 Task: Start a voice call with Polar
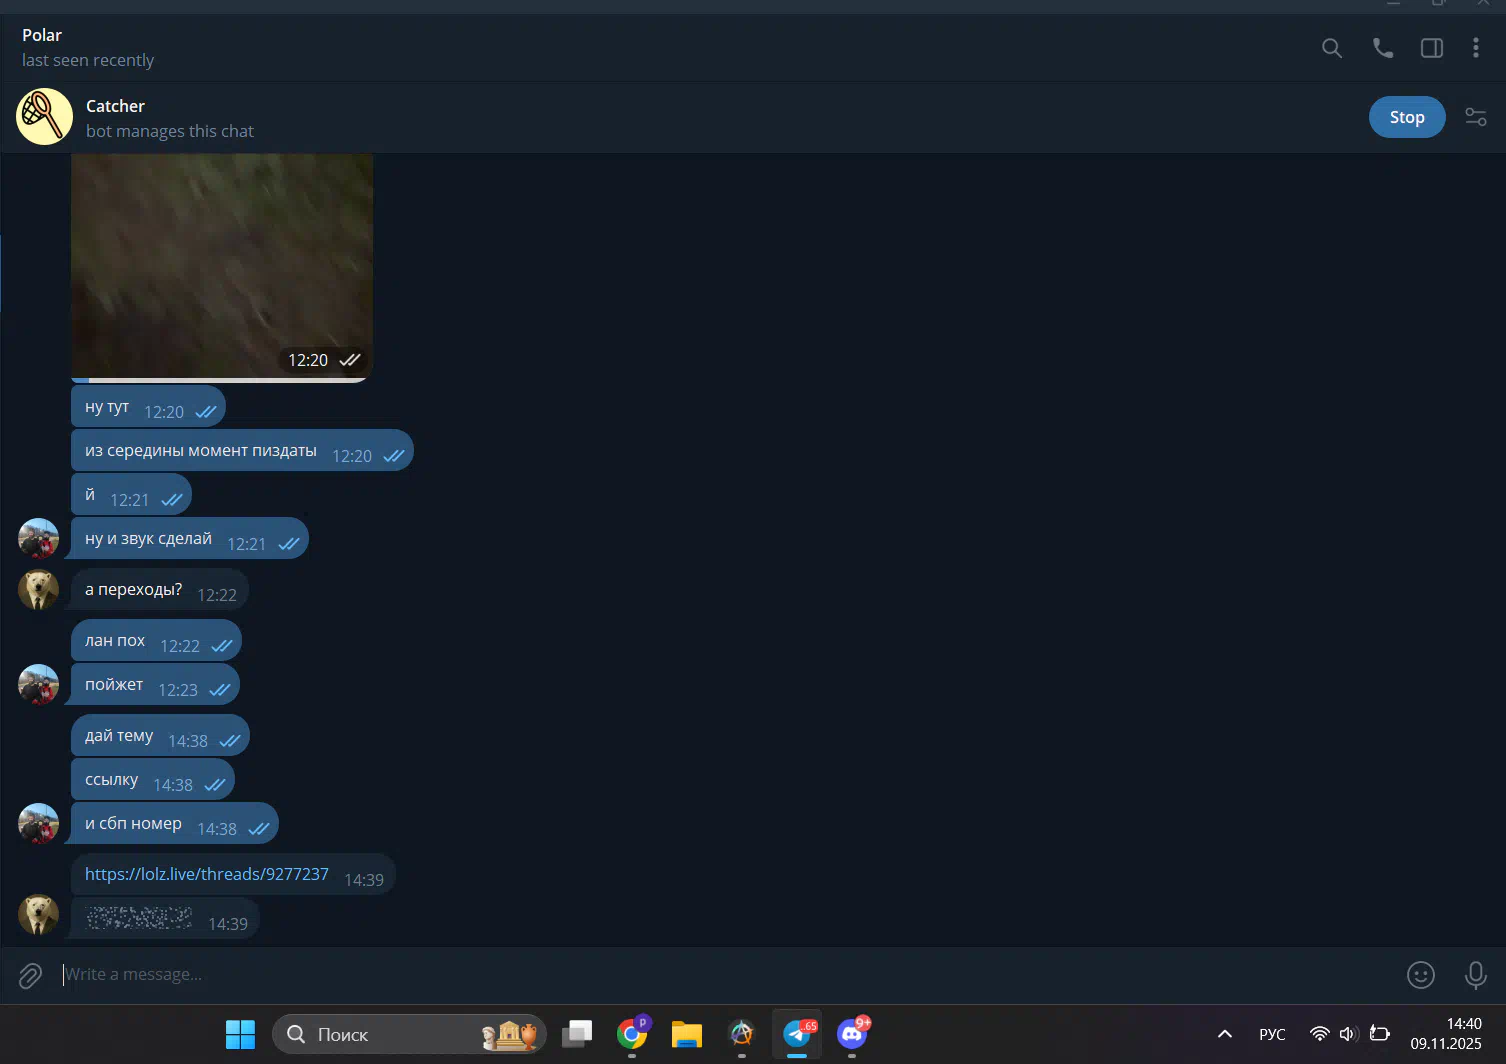(1382, 48)
